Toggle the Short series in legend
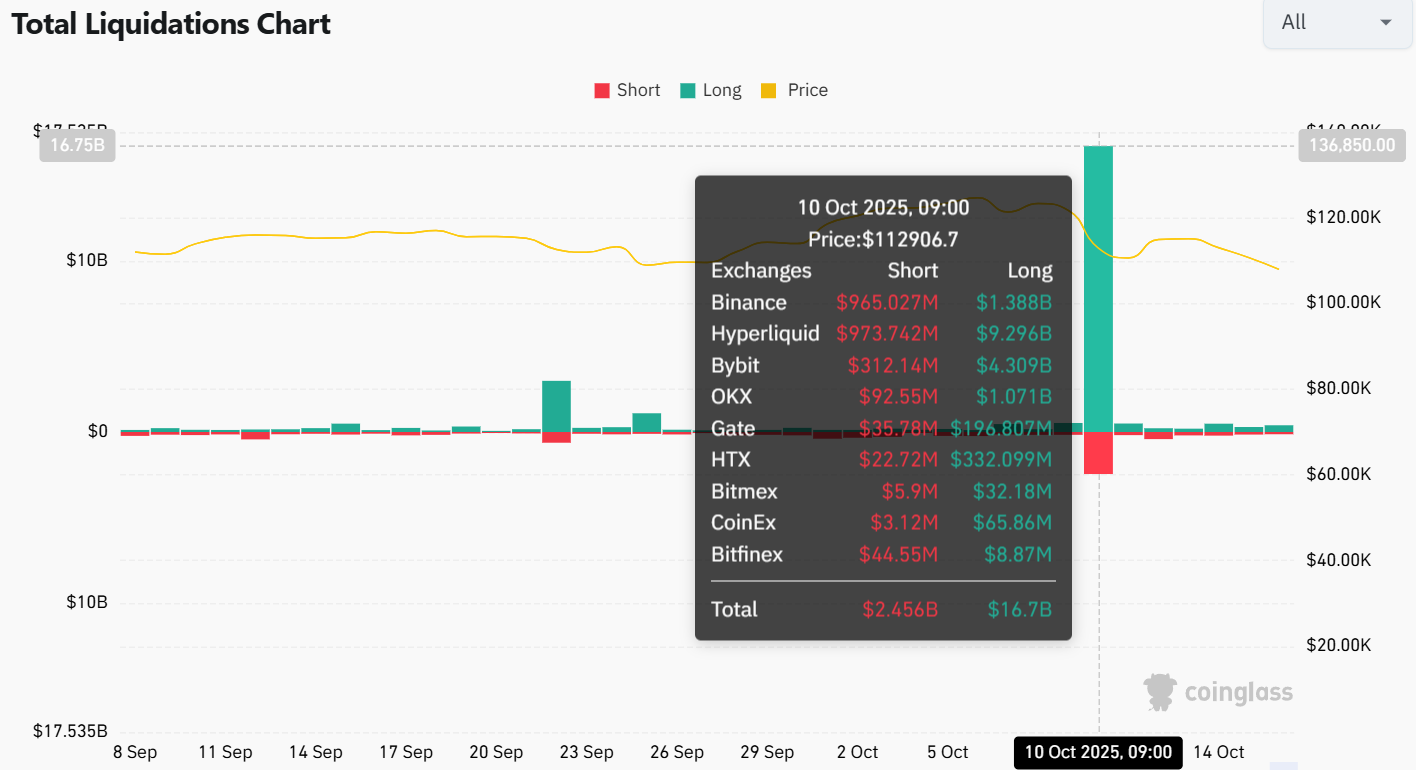 (x=627, y=90)
